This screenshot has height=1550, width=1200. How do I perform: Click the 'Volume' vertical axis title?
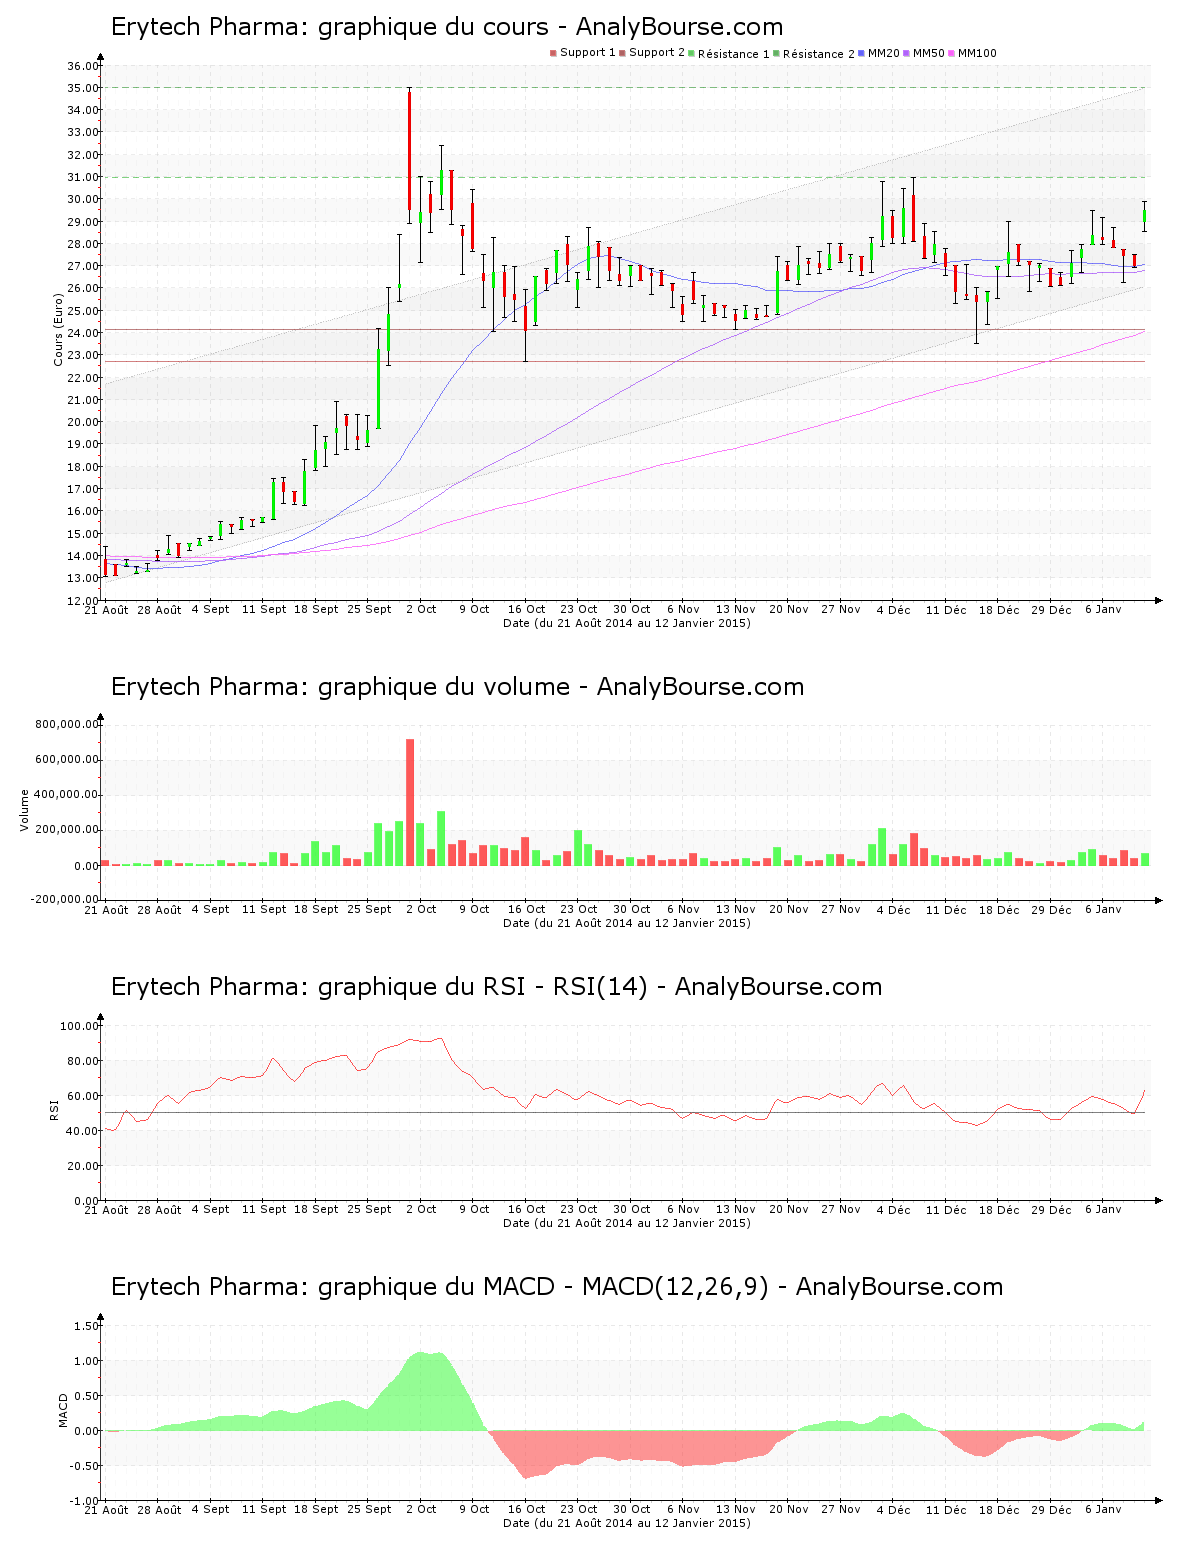tap(25, 810)
